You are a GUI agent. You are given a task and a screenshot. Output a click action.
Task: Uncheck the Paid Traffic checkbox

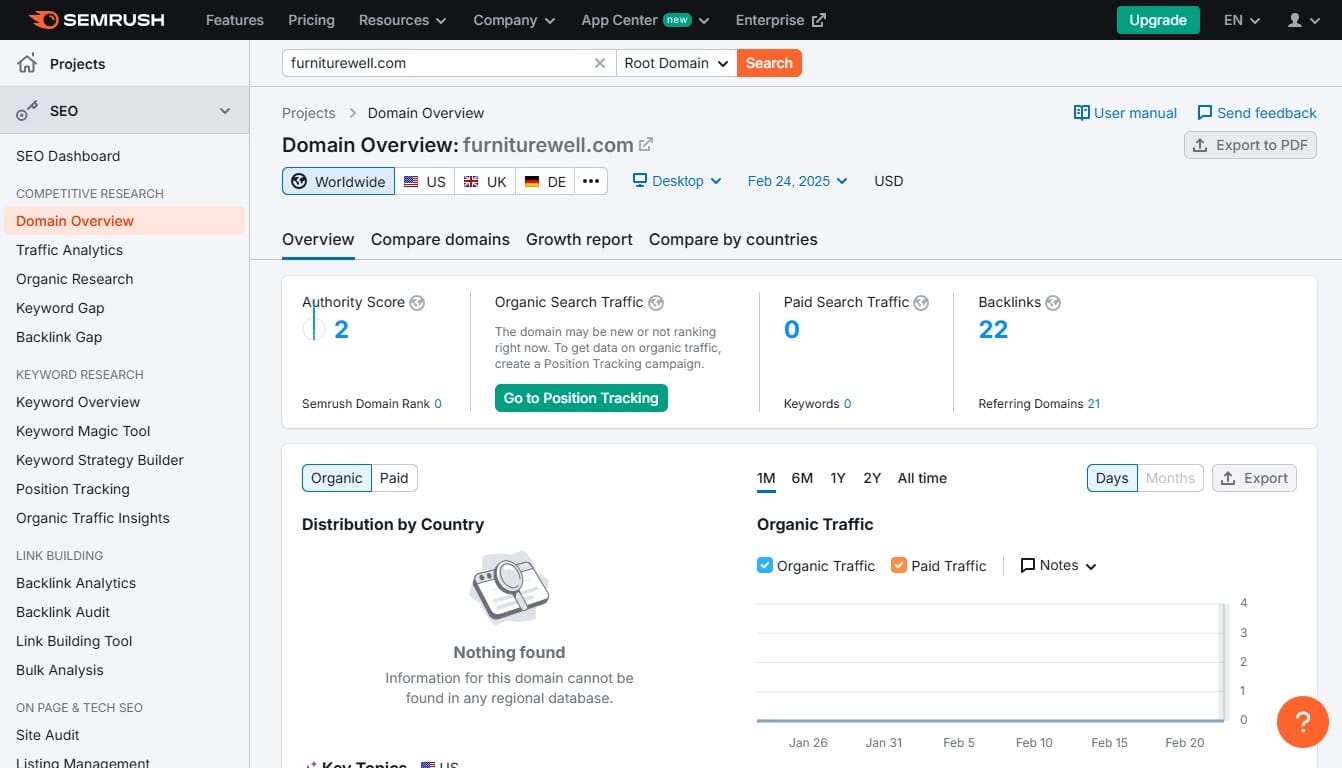coord(899,565)
